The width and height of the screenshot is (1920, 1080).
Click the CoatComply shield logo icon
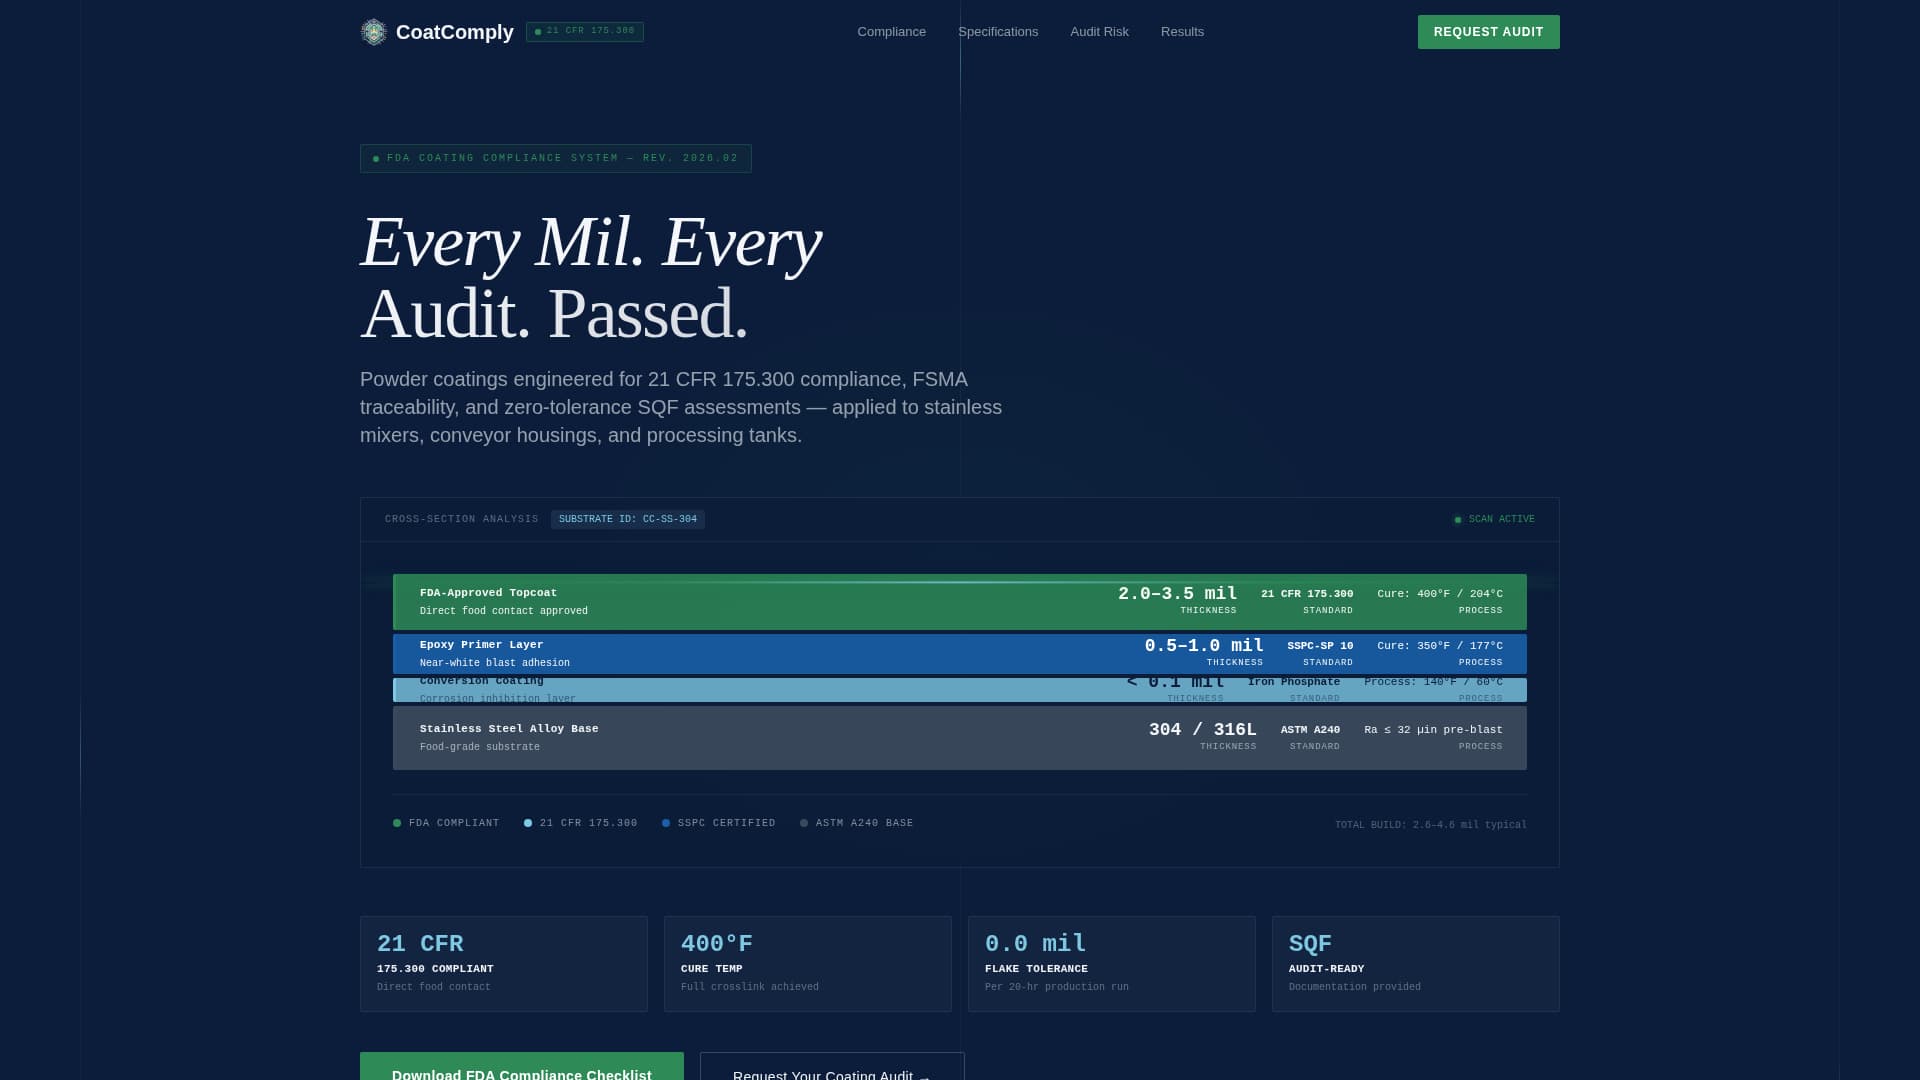click(x=374, y=32)
